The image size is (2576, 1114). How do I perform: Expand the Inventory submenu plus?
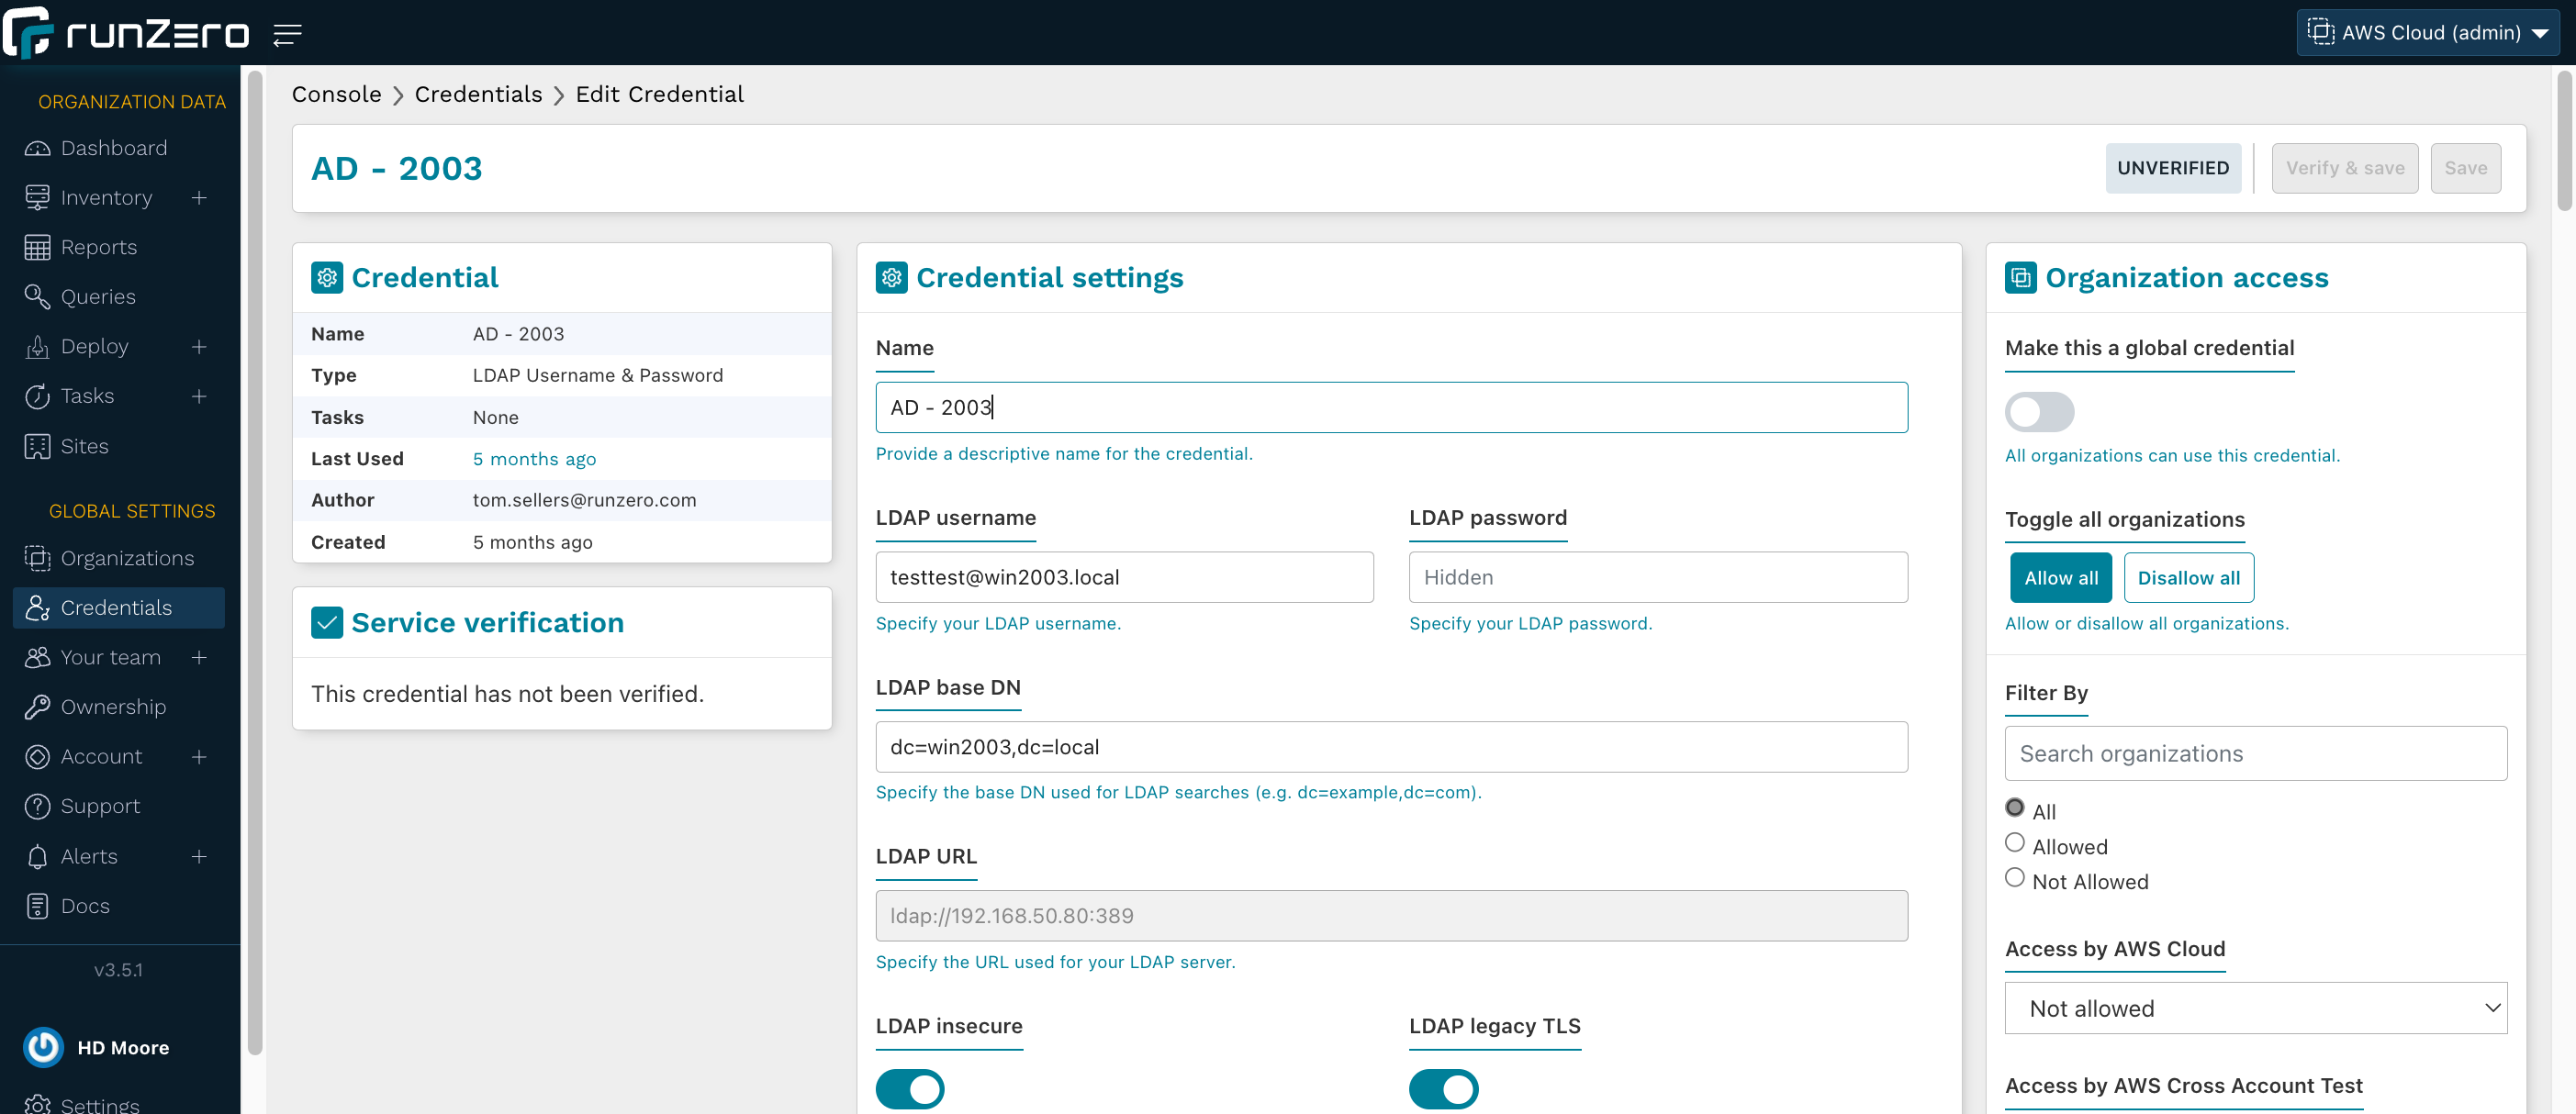point(199,198)
